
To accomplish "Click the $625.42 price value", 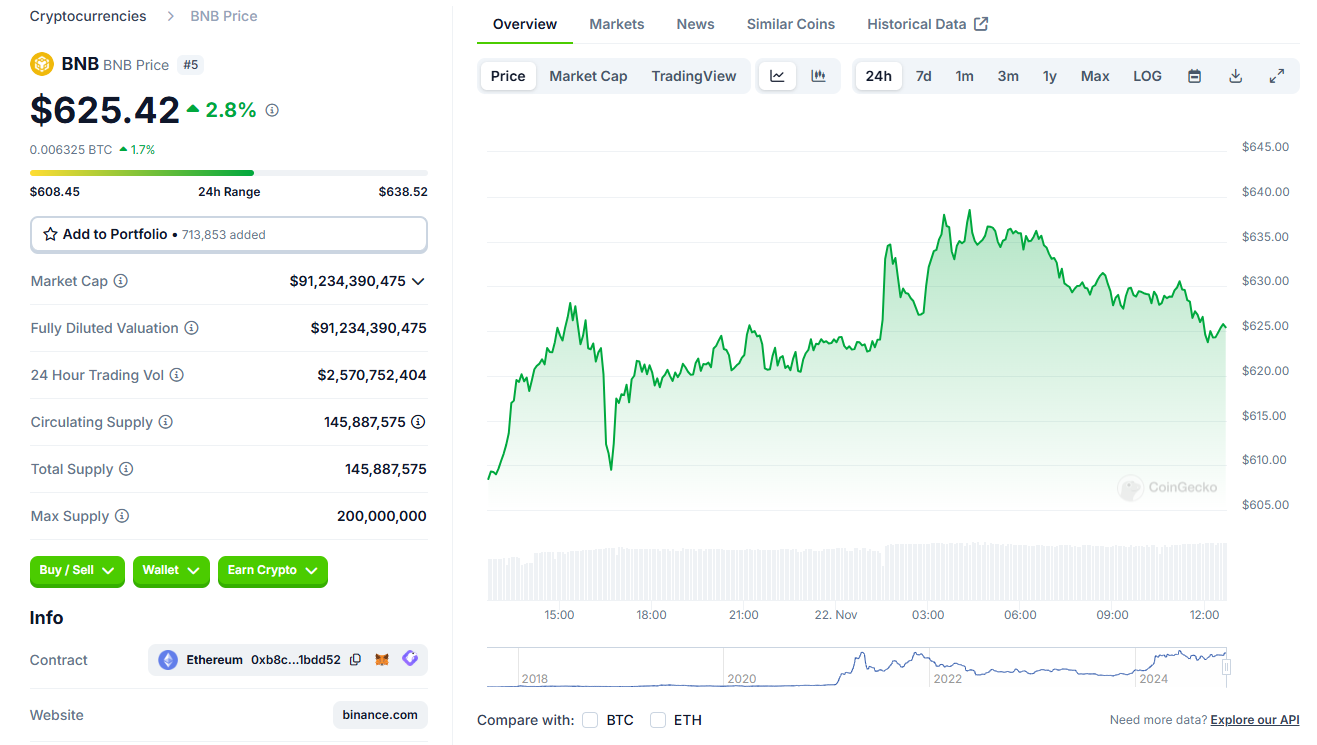I will click(x=105, y=110).
